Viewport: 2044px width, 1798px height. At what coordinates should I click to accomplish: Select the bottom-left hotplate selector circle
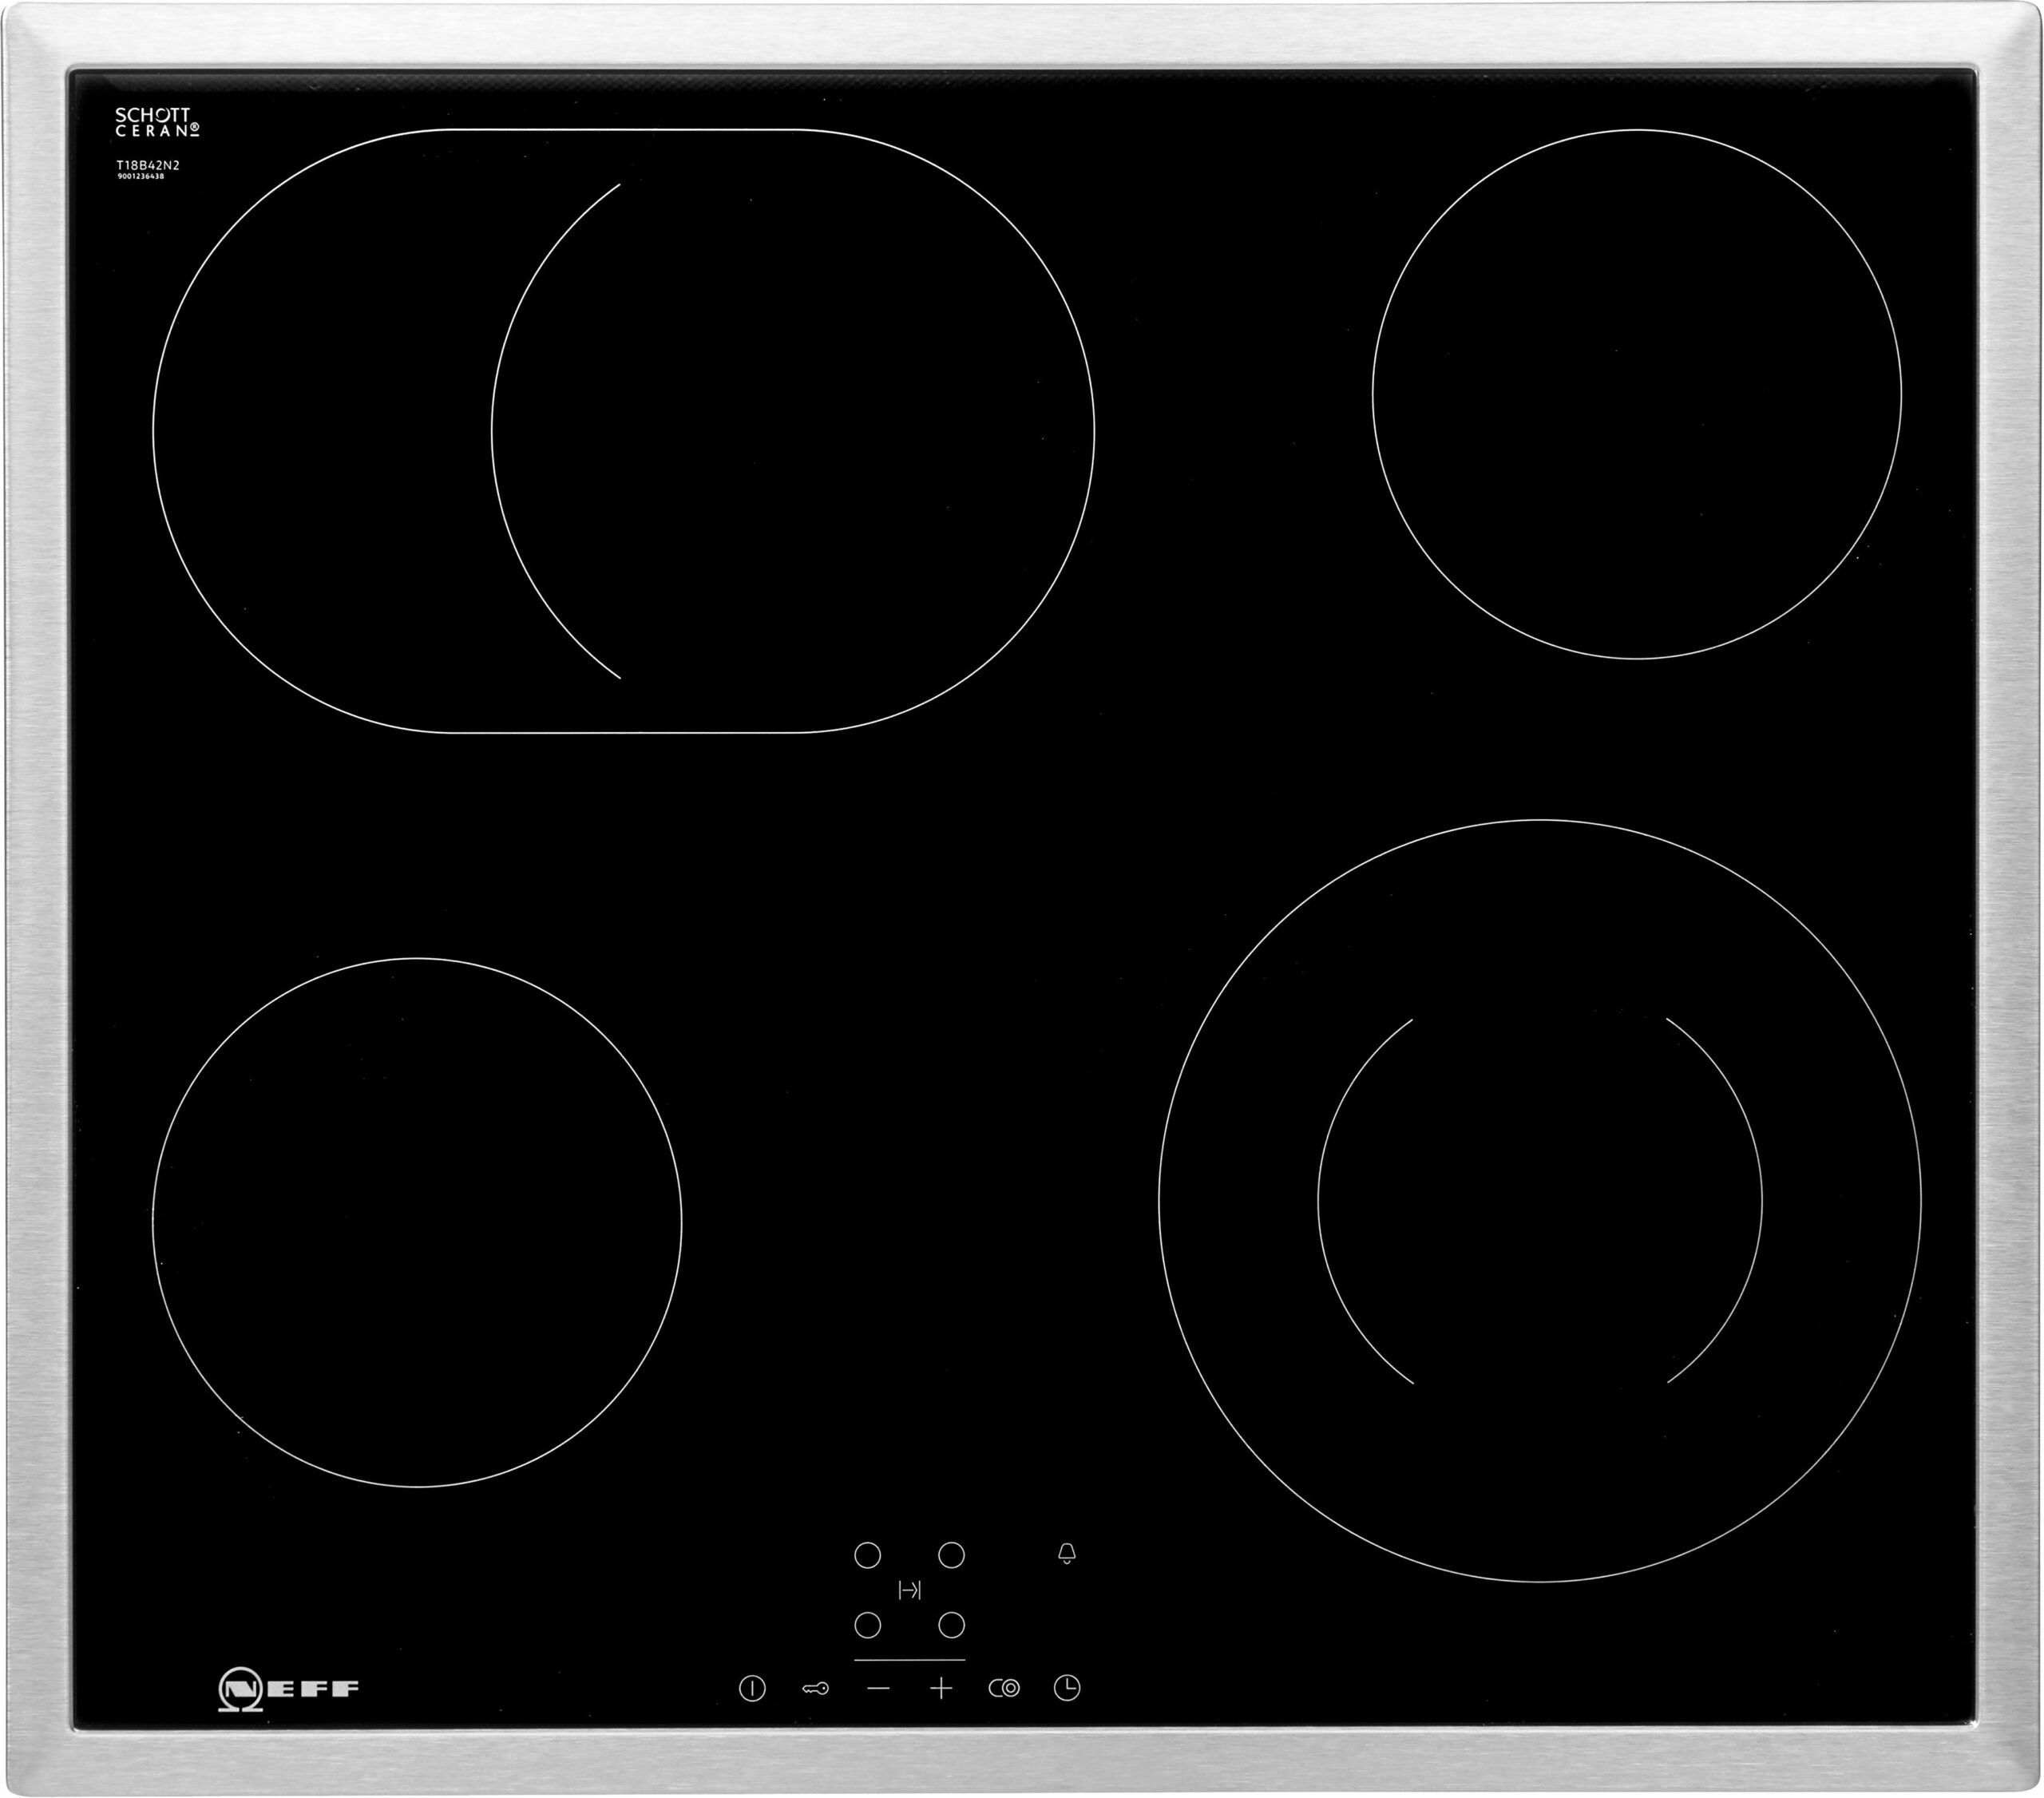[867, 1625]
